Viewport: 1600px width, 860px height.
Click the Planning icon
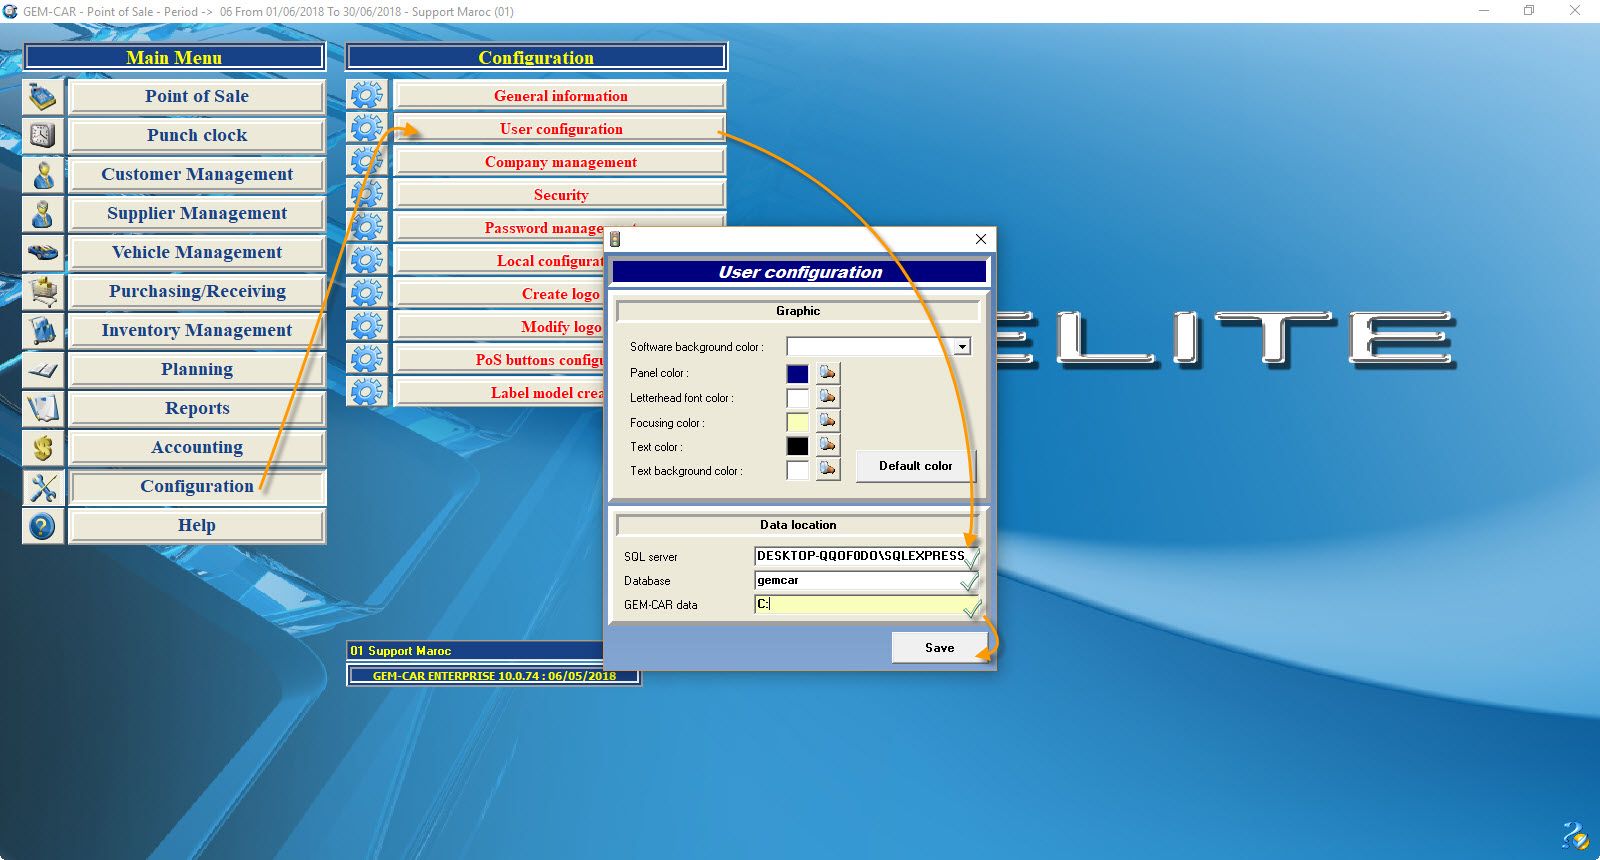43,369
